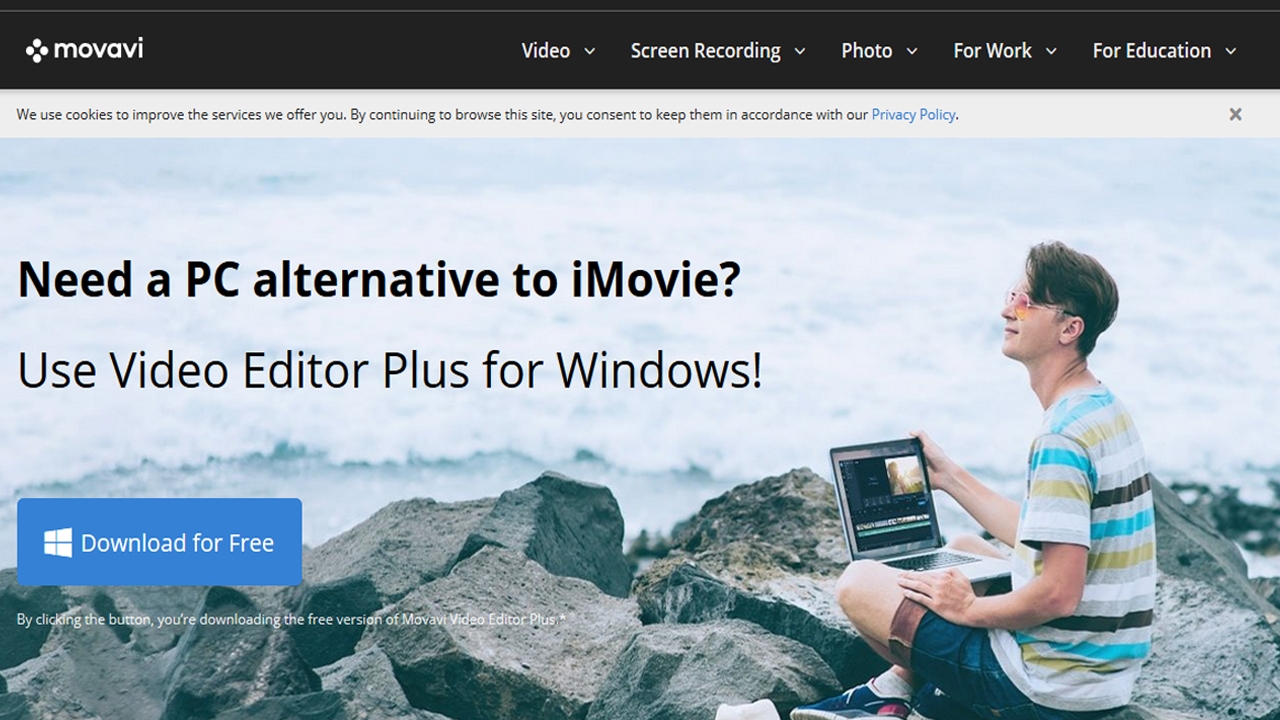Open the Photo menu
This screenshot has width=1280, height=720.
(x=867, y=51)
